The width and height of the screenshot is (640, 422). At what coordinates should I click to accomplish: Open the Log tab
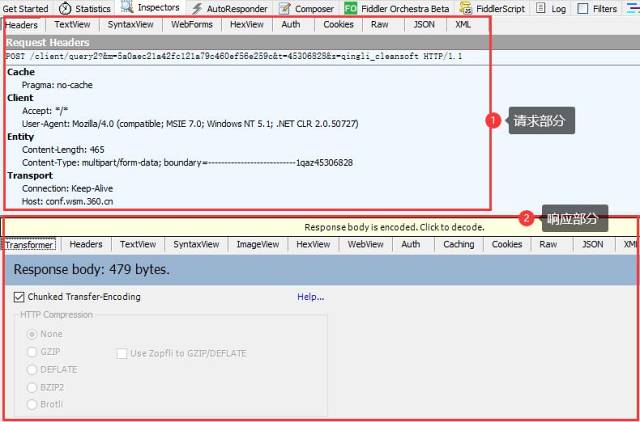(558, 9)
